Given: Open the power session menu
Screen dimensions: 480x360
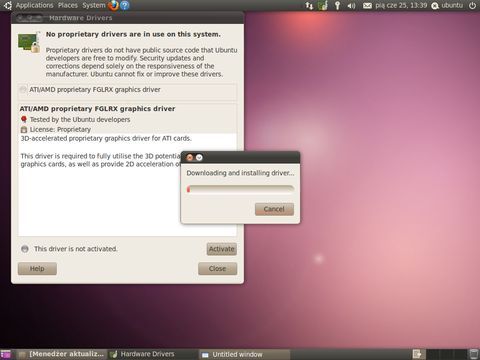Looking at the screenshot, I should coord(472,6).
